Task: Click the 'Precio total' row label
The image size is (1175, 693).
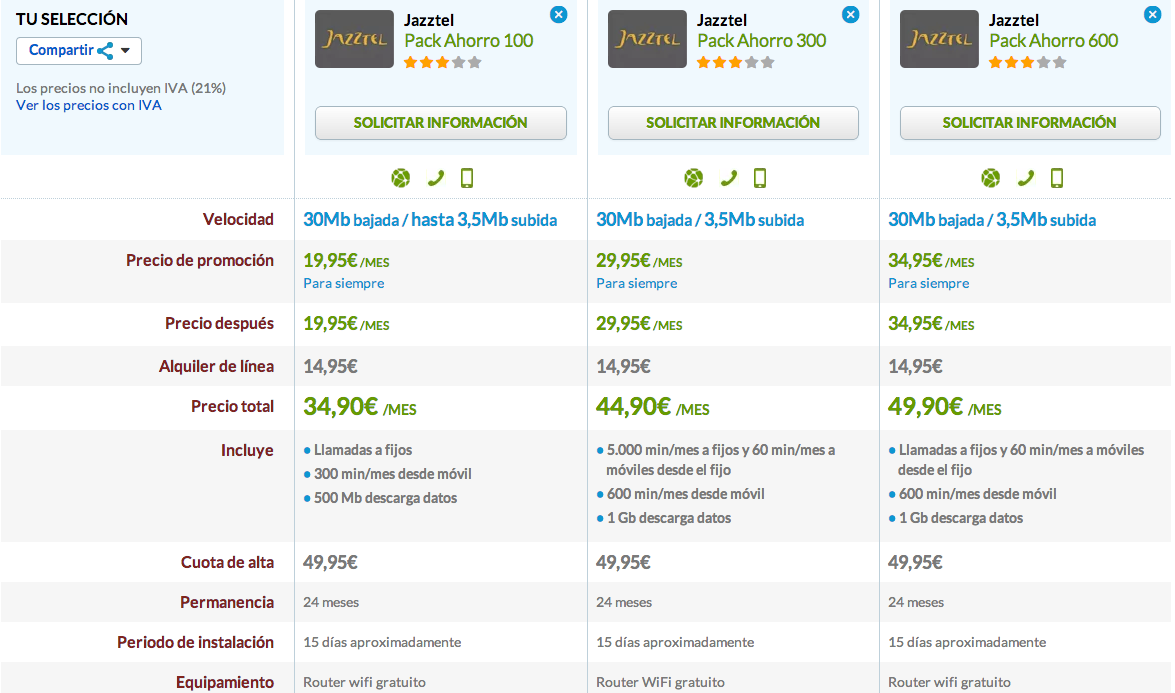Action: pyautogui.click(x=232, y=406)
